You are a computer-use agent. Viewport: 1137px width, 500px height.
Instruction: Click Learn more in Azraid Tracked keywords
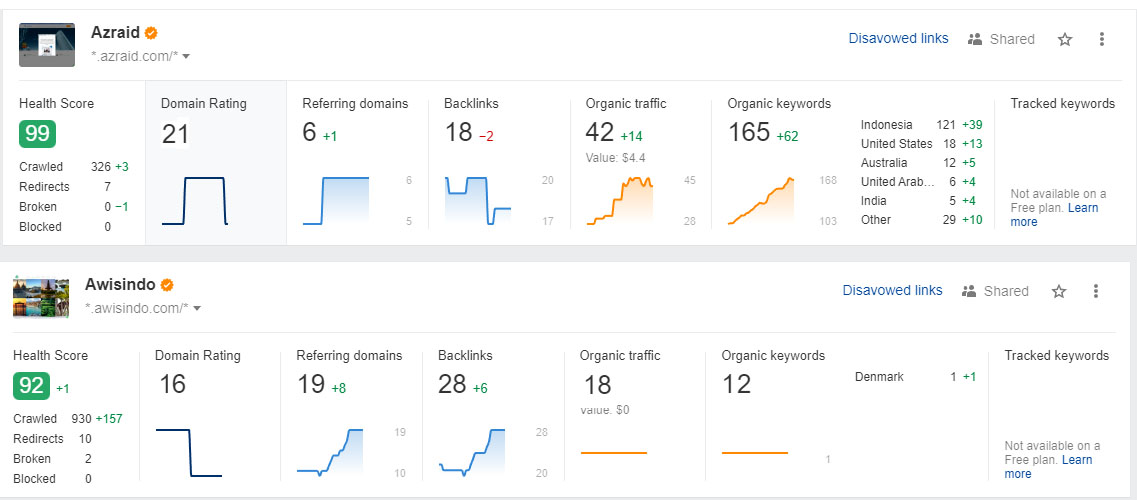pyautogui.click(x=1054, y=214)
